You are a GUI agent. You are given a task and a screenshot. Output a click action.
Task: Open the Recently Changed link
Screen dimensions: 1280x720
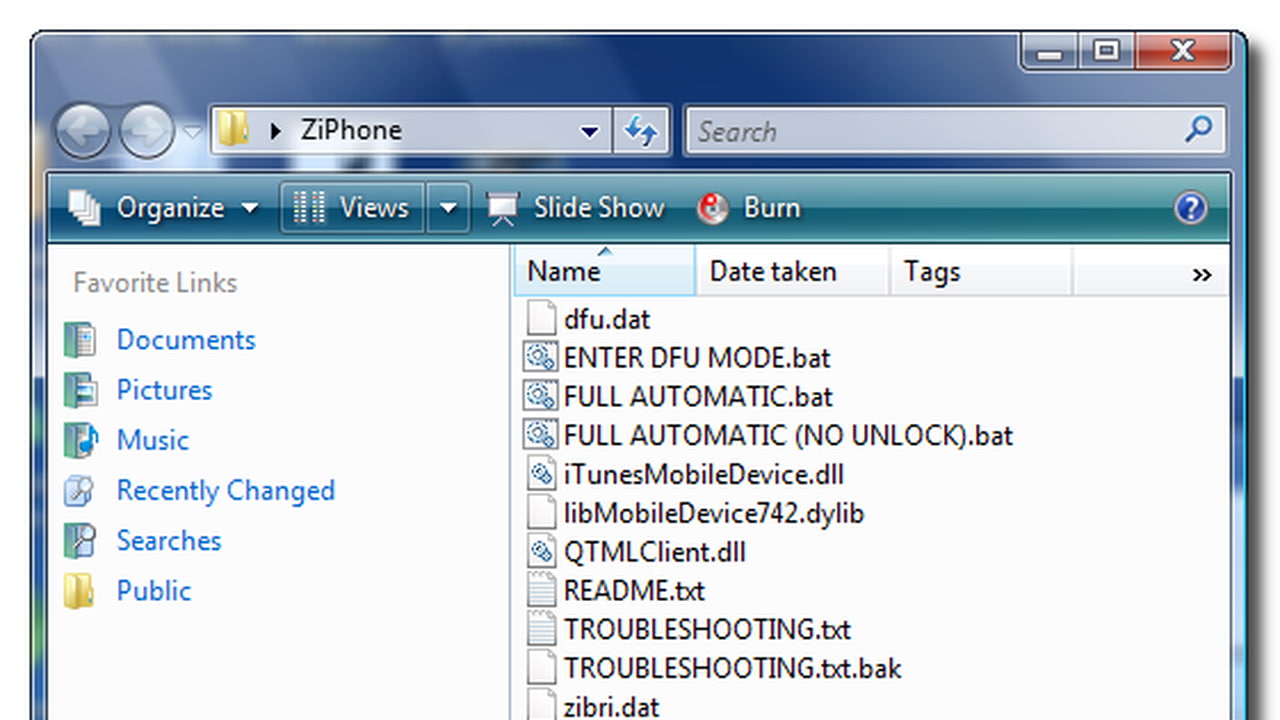(x=226, y=490)
